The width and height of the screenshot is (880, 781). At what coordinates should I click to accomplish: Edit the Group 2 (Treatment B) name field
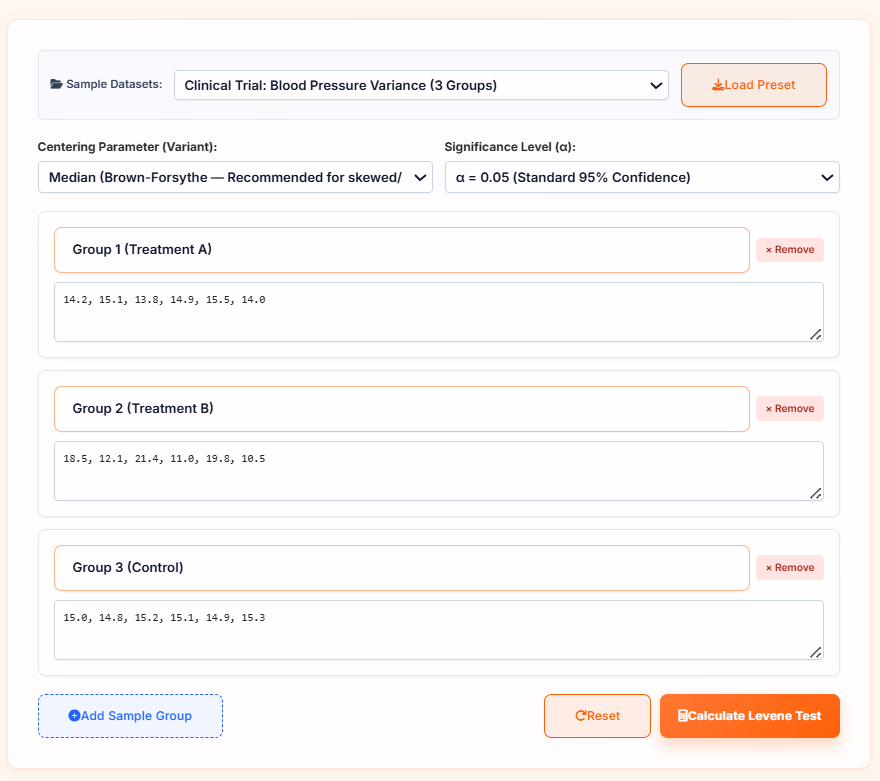tap(402, 408)
